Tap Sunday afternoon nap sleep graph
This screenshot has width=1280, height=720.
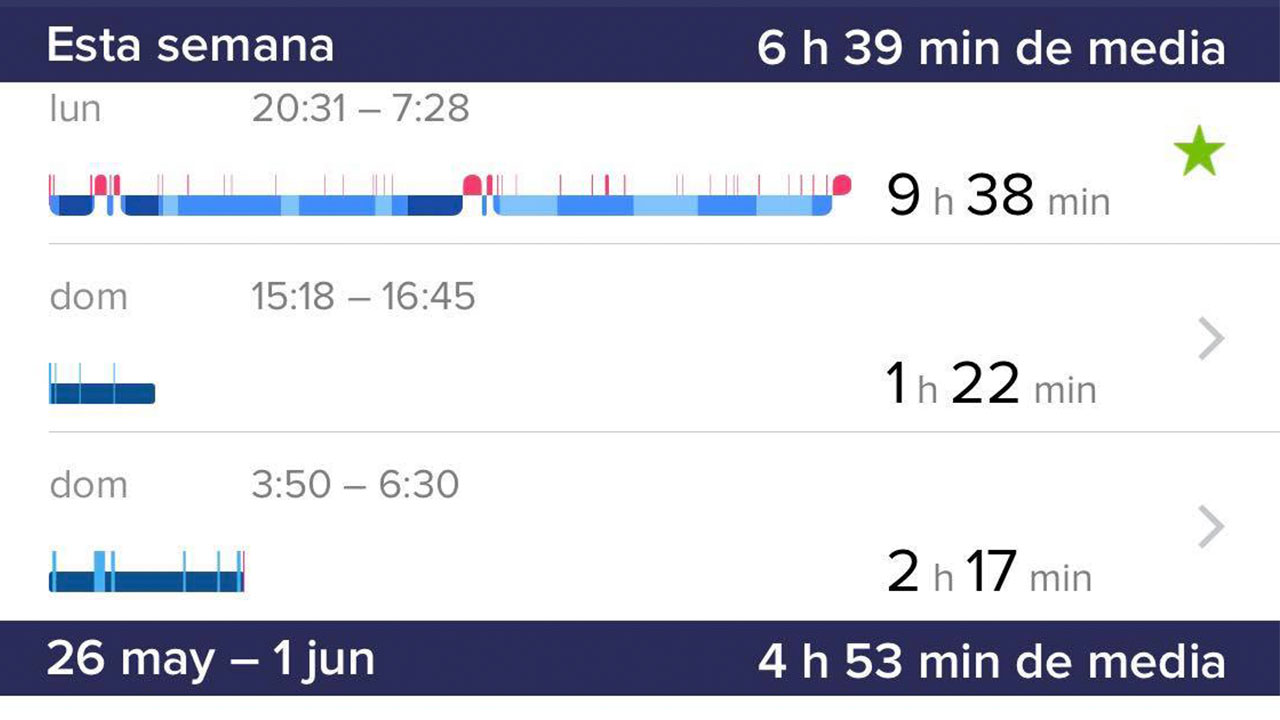102,392
